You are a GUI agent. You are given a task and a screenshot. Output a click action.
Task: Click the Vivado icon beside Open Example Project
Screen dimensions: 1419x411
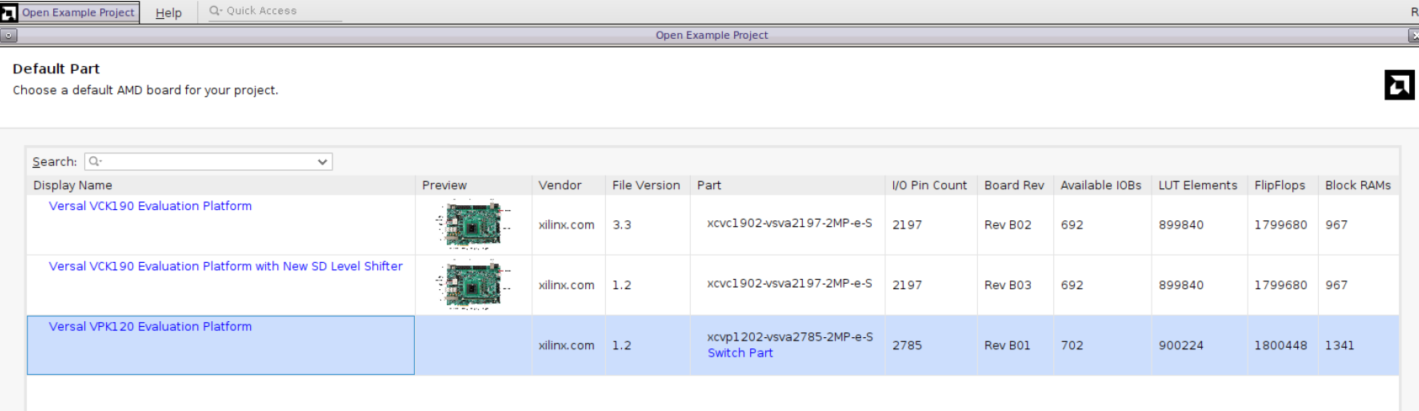coord(10,12)
